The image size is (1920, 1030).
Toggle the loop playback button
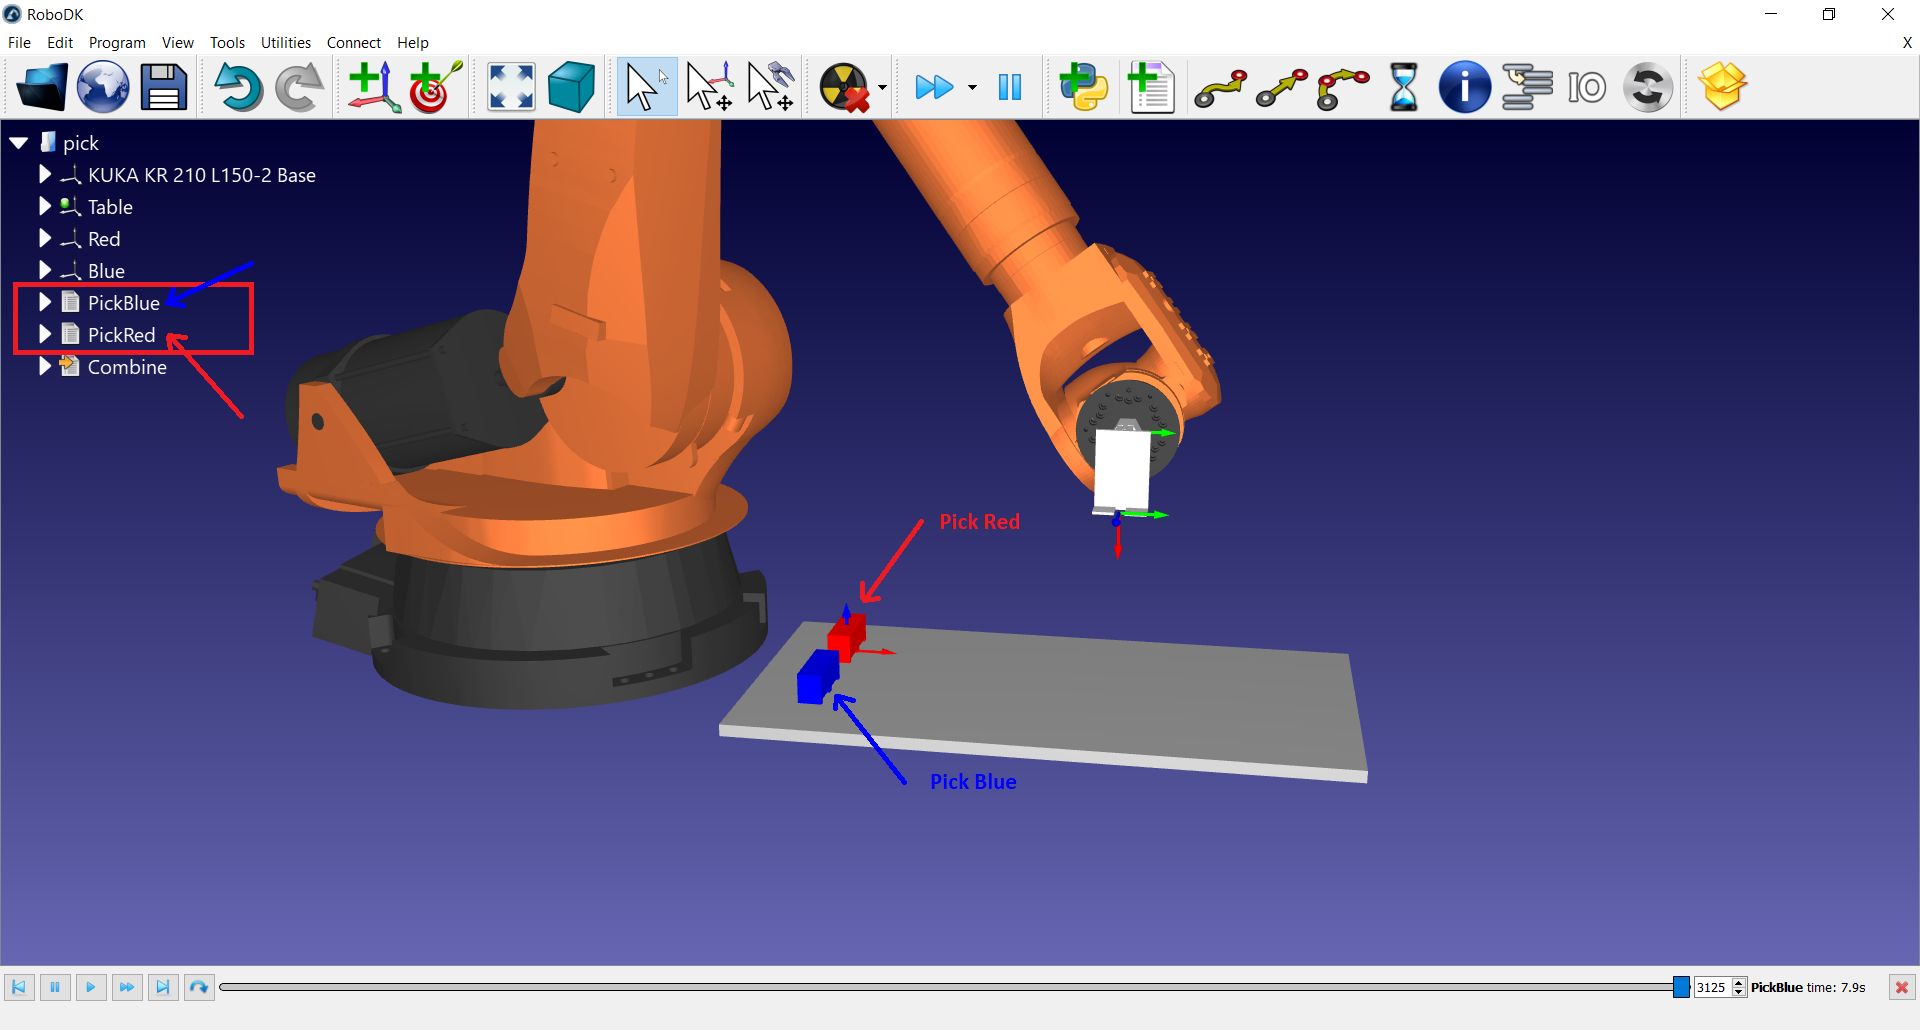[x=199, y=987]
